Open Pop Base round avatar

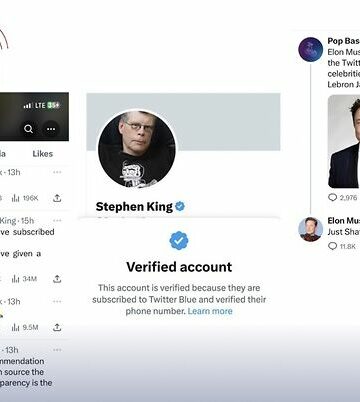point(310,49)
